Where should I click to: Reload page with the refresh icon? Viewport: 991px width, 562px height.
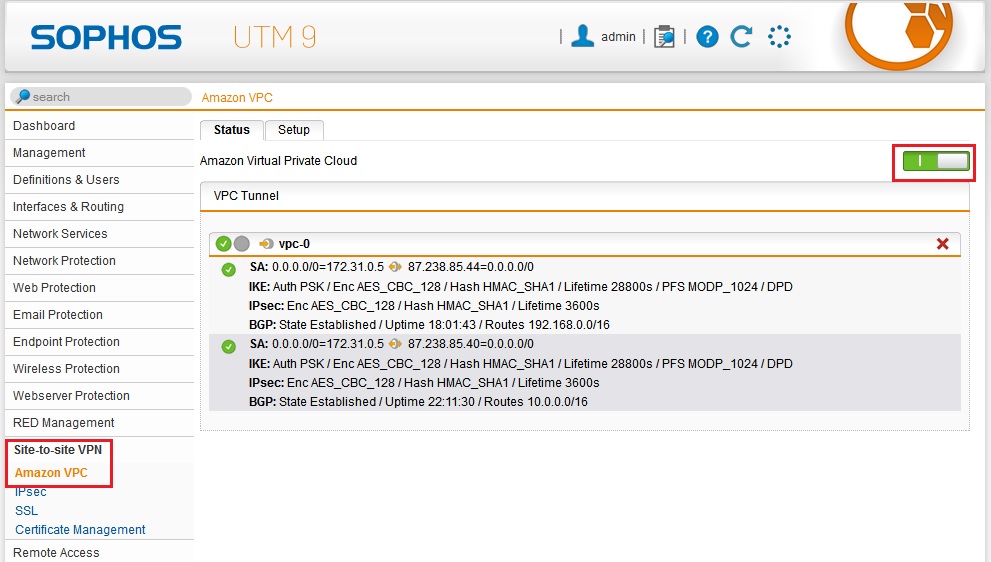click(x=741, y=37)
